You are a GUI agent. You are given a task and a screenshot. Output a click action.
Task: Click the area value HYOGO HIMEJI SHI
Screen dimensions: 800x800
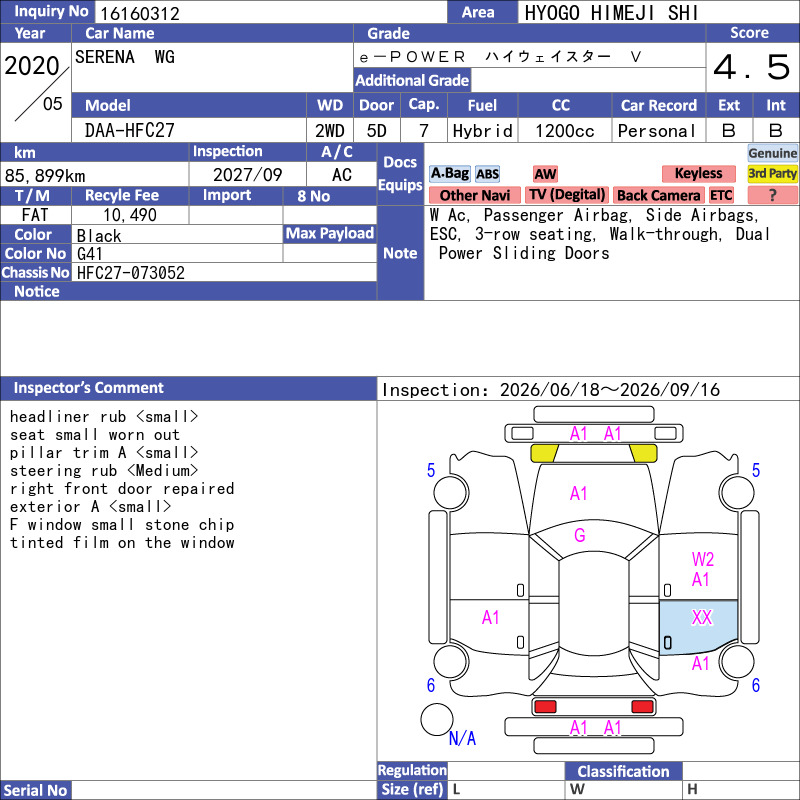click(611, 13)
